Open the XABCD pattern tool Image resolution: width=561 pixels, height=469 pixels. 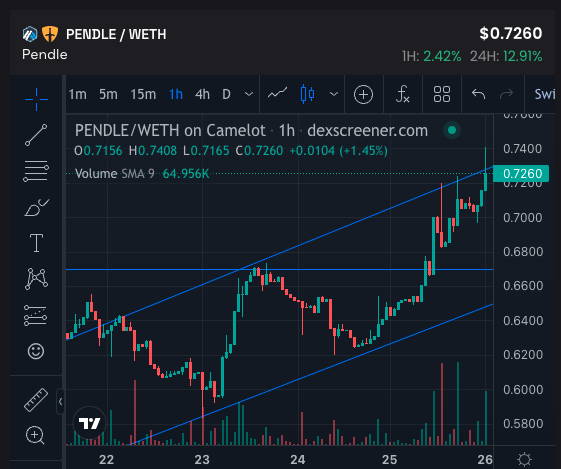(x=36, y=279)
